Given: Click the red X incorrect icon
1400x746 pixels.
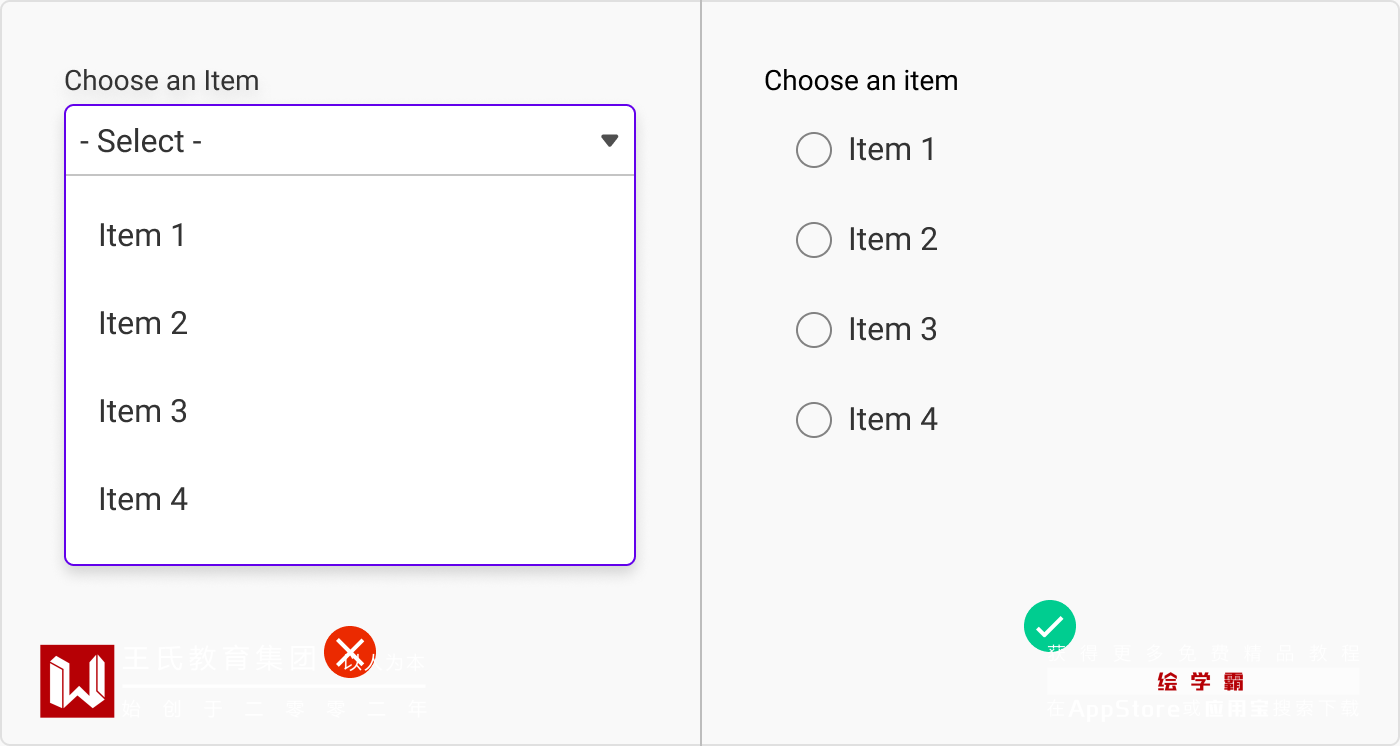Looking at the screenshot, I should tap(350, 652).
